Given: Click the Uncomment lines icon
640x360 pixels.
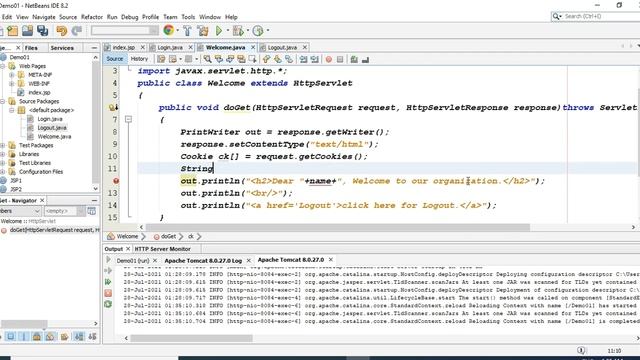Looking at the screenshot, I should click(365, 60).
